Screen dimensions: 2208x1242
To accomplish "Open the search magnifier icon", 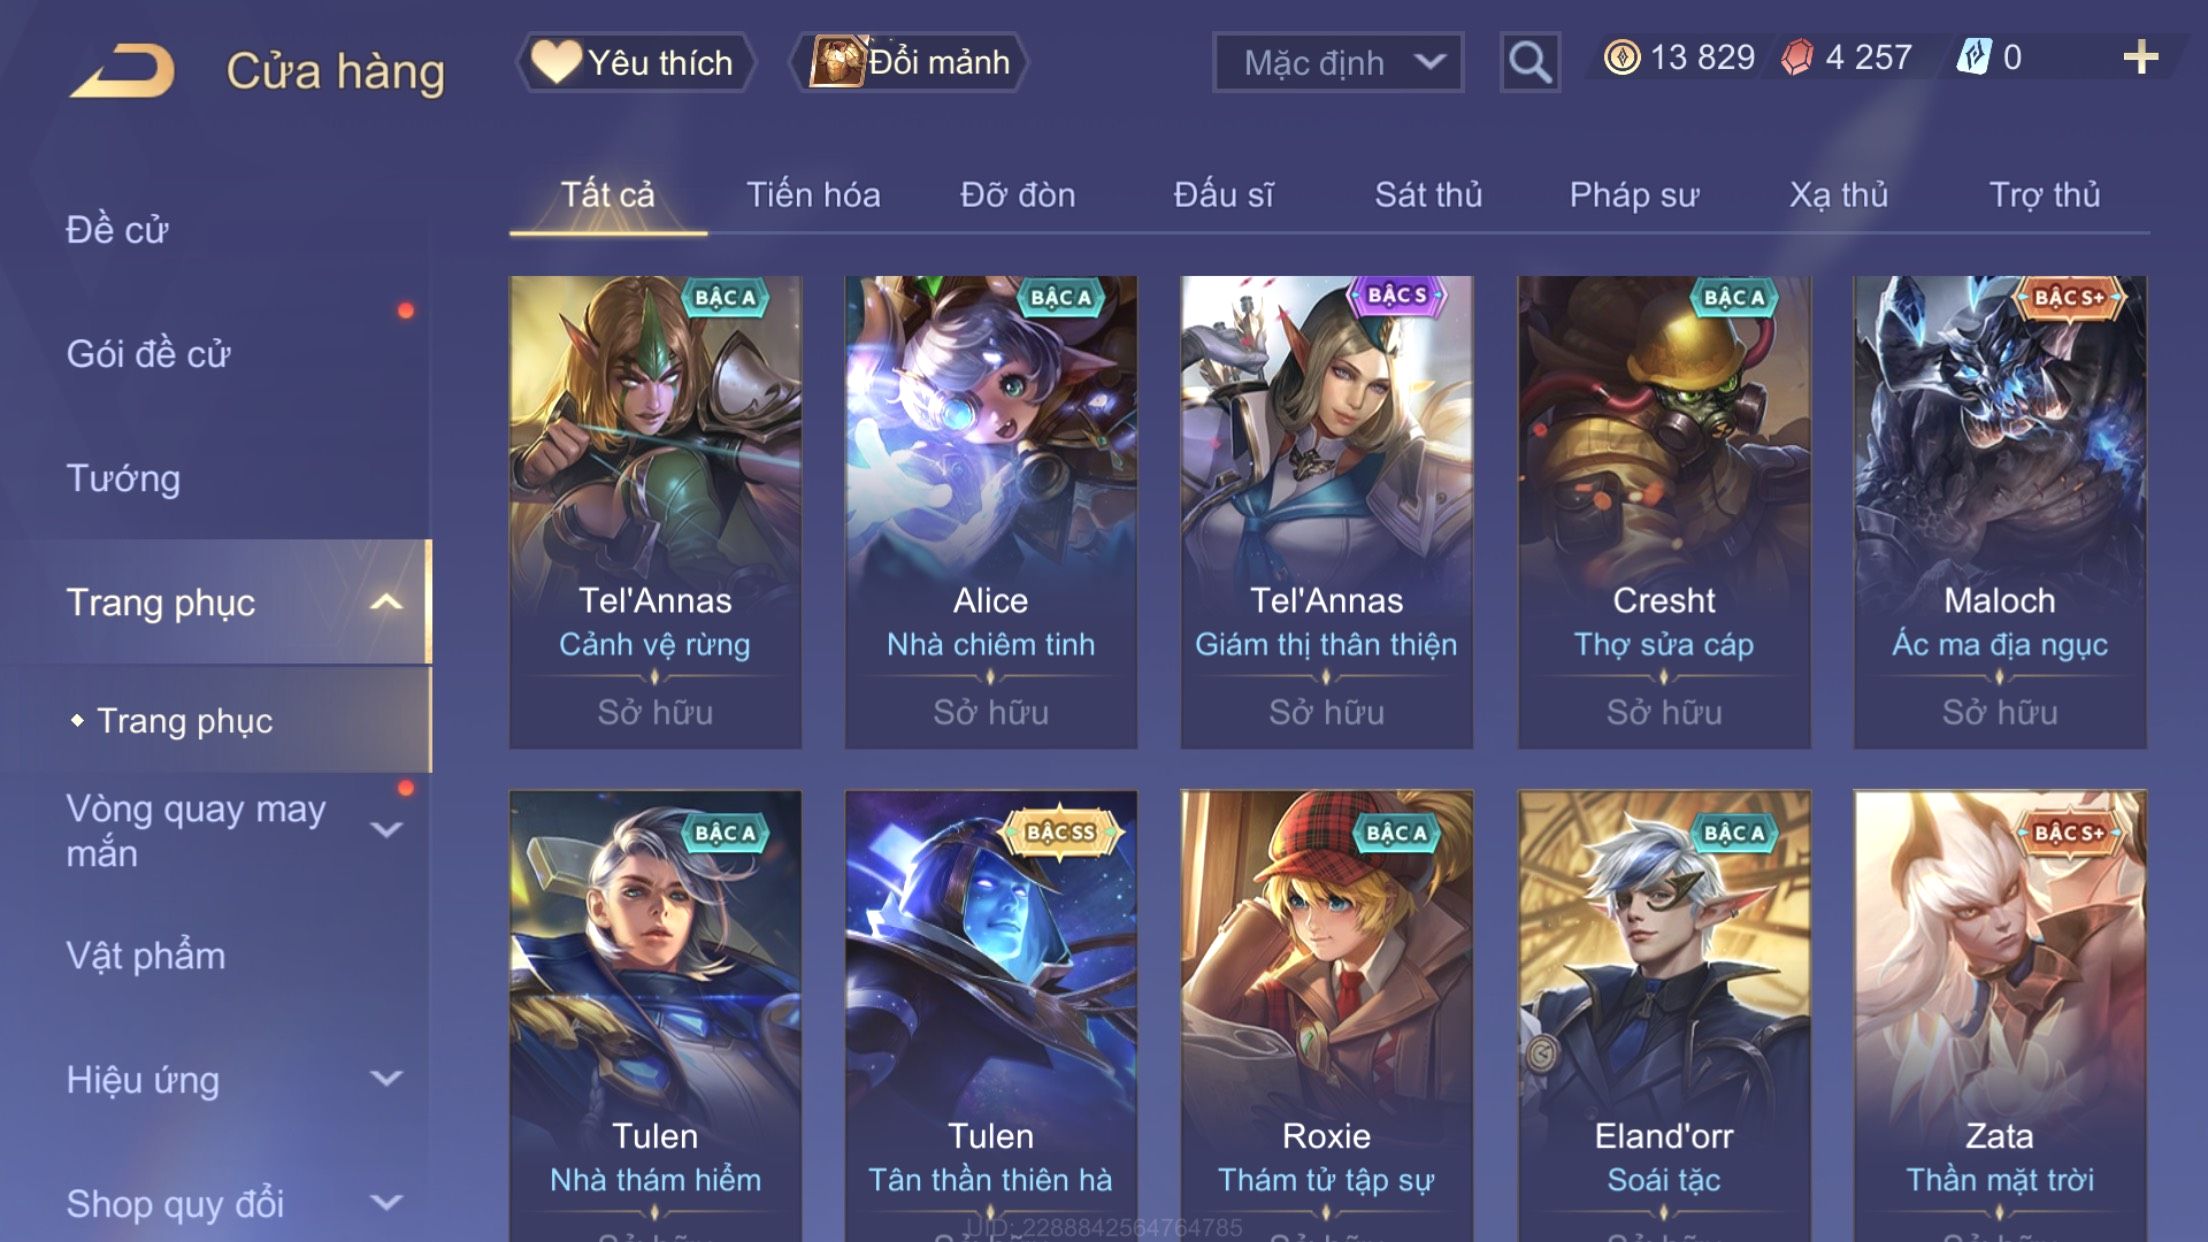I will 1530,62.
